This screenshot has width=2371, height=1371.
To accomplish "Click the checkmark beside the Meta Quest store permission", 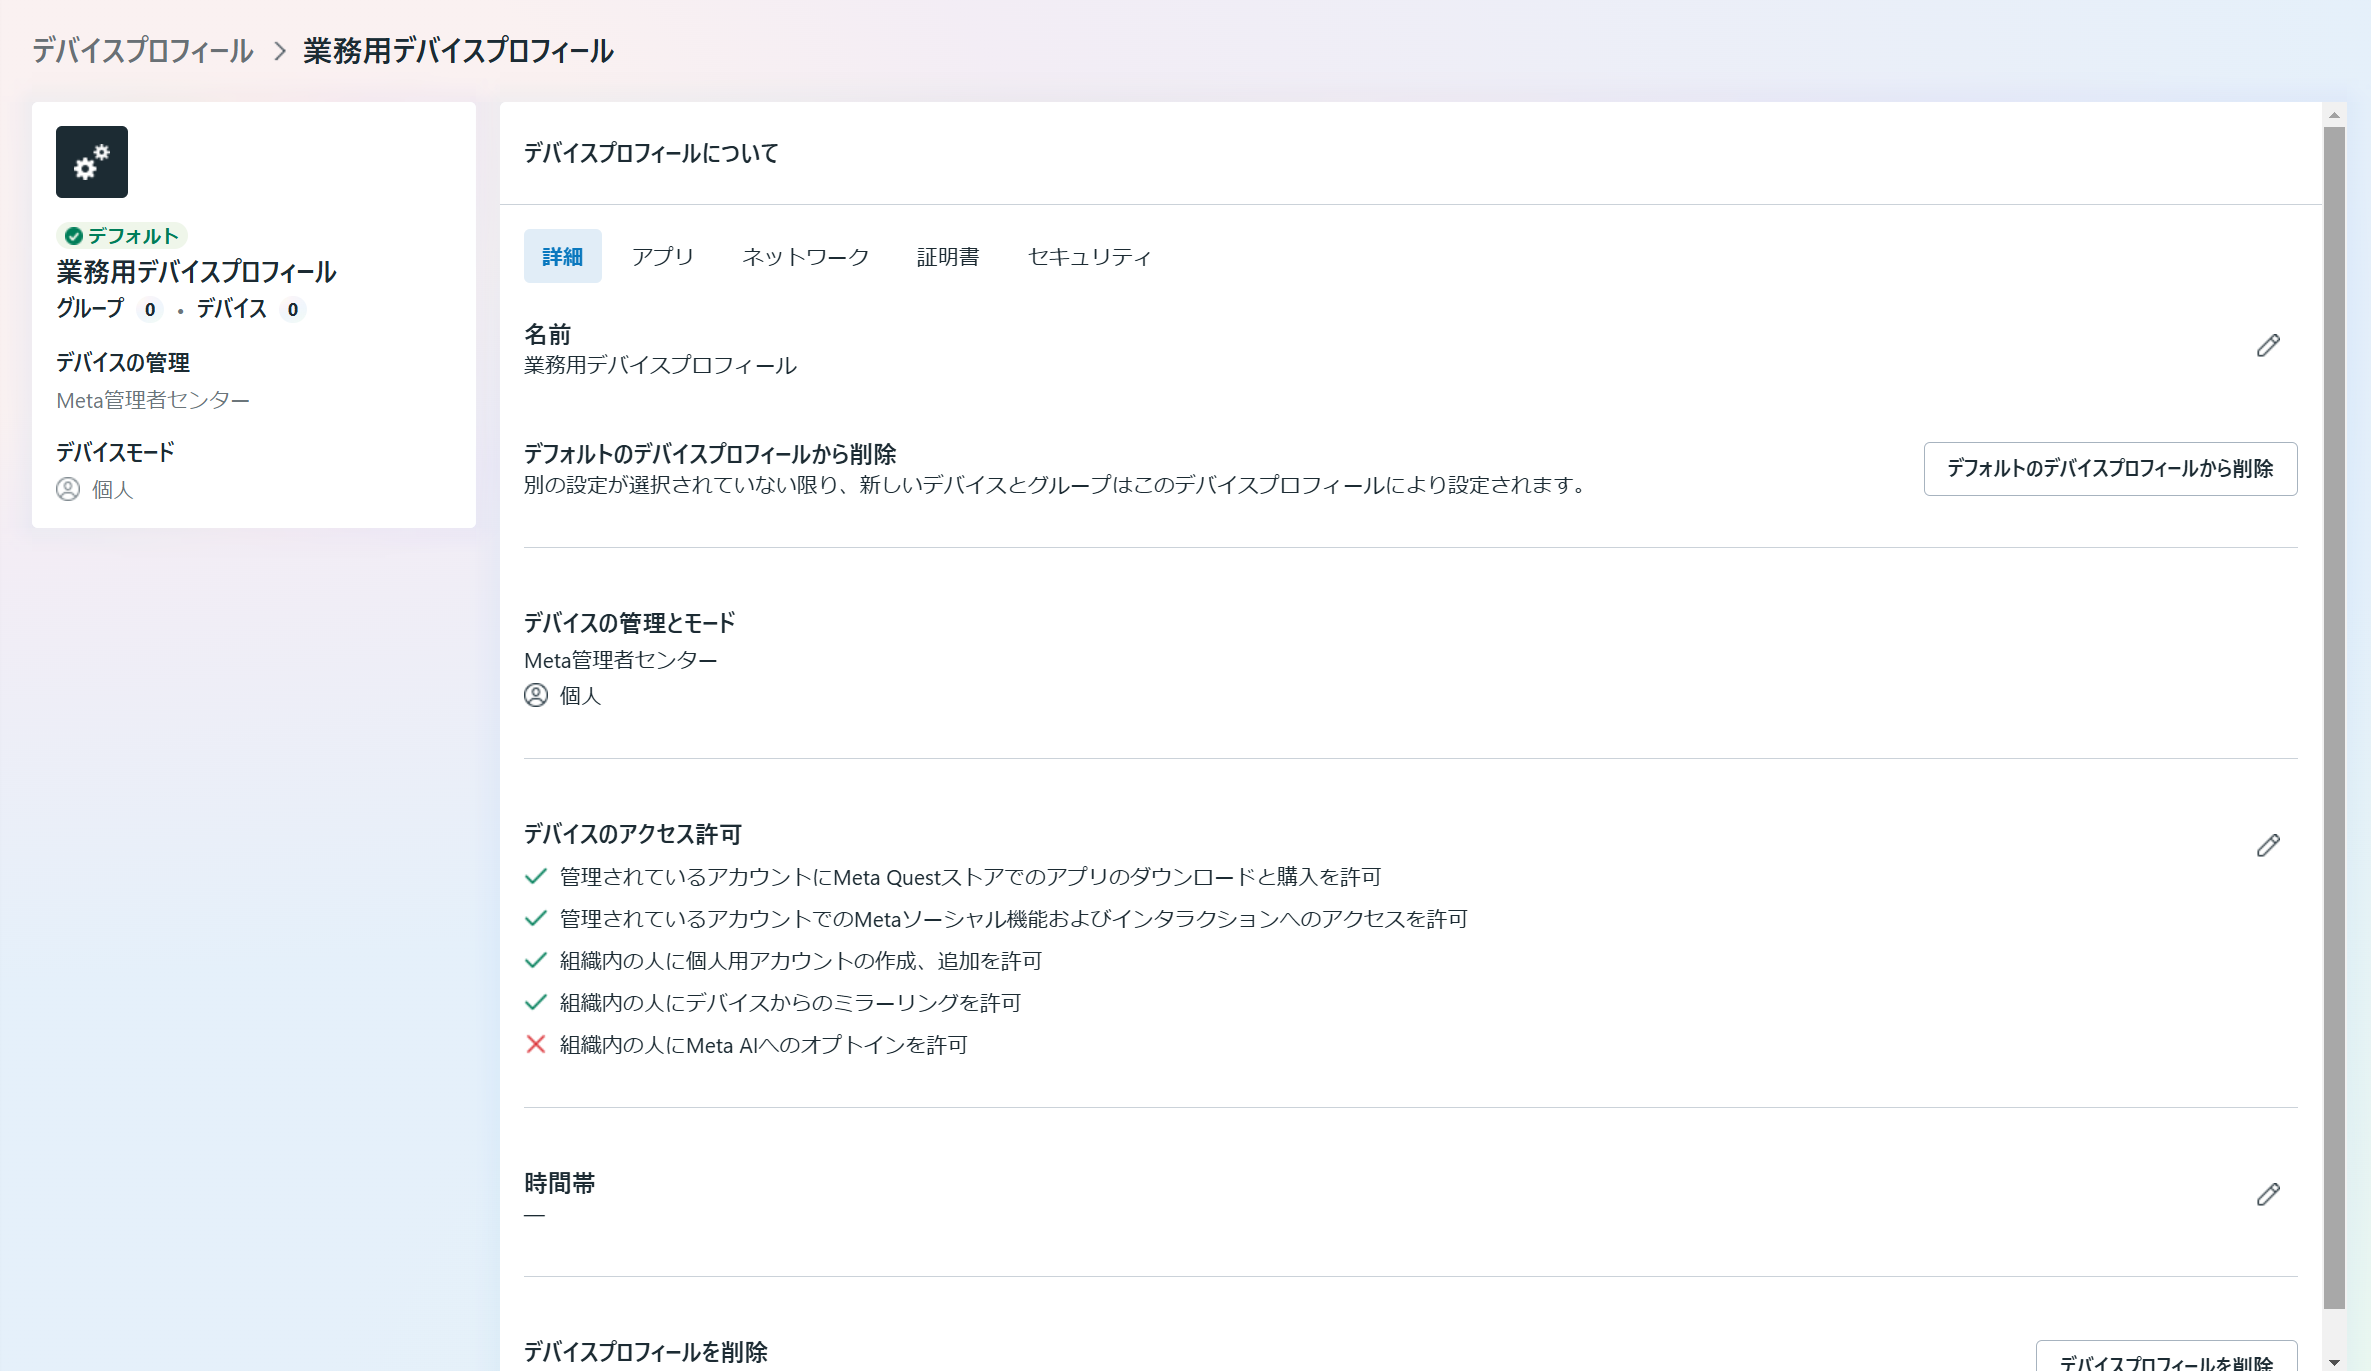I will click(x=536, y=877).
